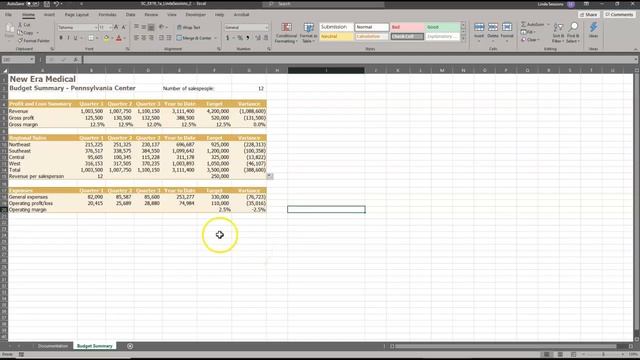Image resolution: width=640 pixels, height=360 pixels.
Task: Switch to the Data tab
Action: [x=131, y=15]
